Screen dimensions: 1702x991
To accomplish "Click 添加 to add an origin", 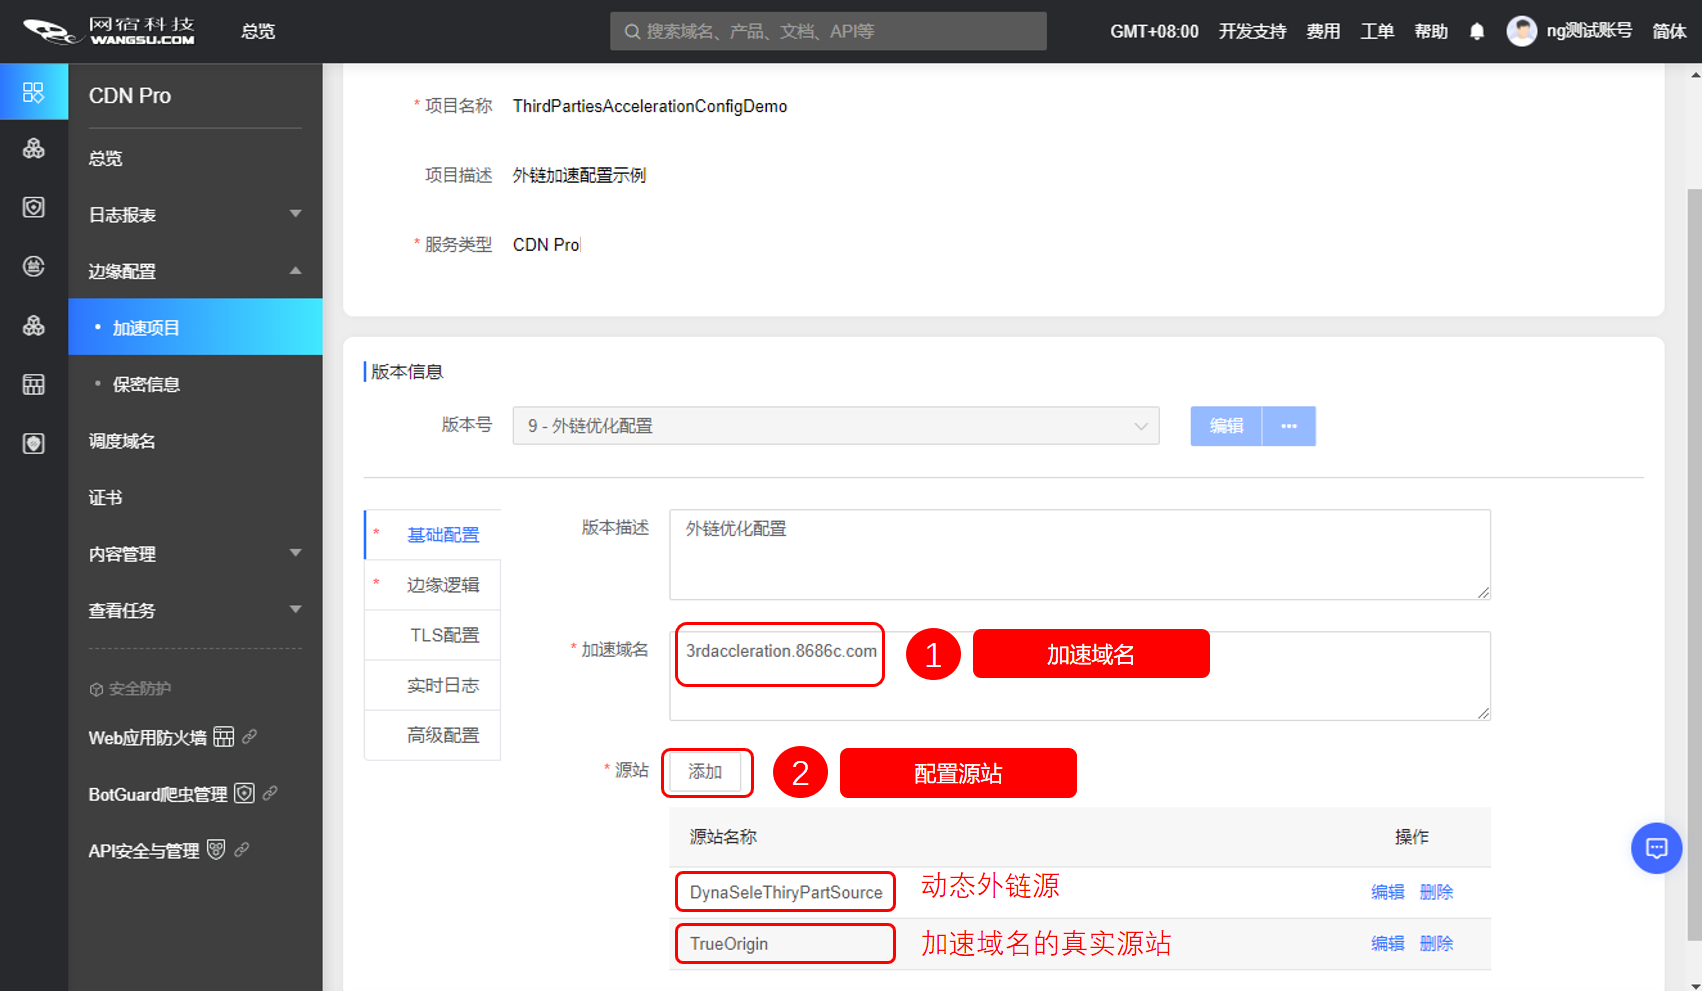I will (705, 772).
